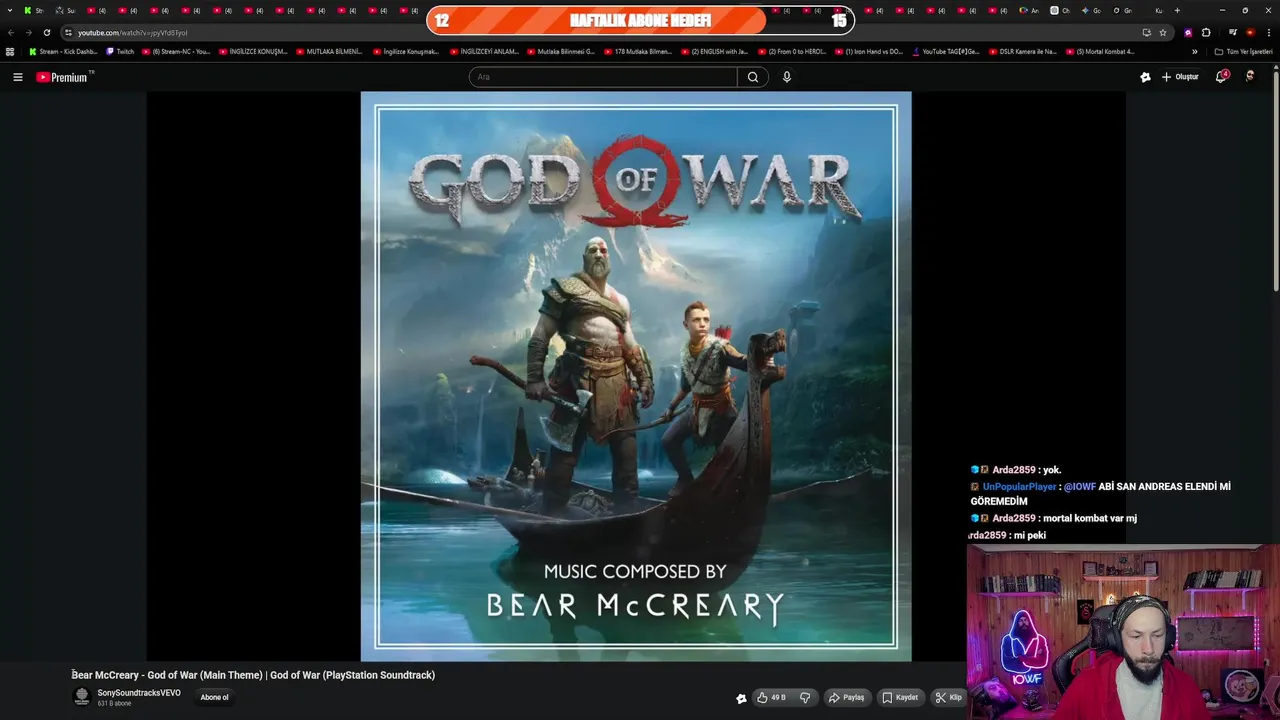Image resolution: width=1280 pixels, height=720 pixels.
Task: Open 178 Mutlaka Bilmen... bookmark
Action: [x=638, y=51]
